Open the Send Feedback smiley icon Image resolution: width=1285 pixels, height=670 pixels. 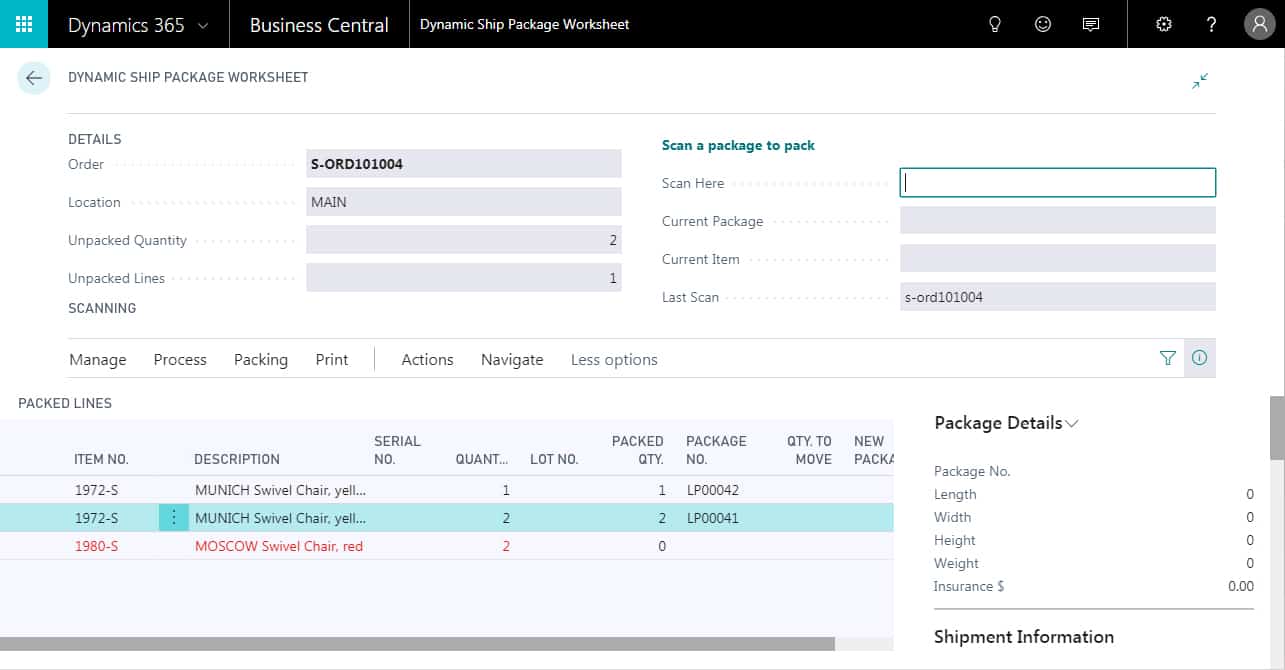(1043, 24)
